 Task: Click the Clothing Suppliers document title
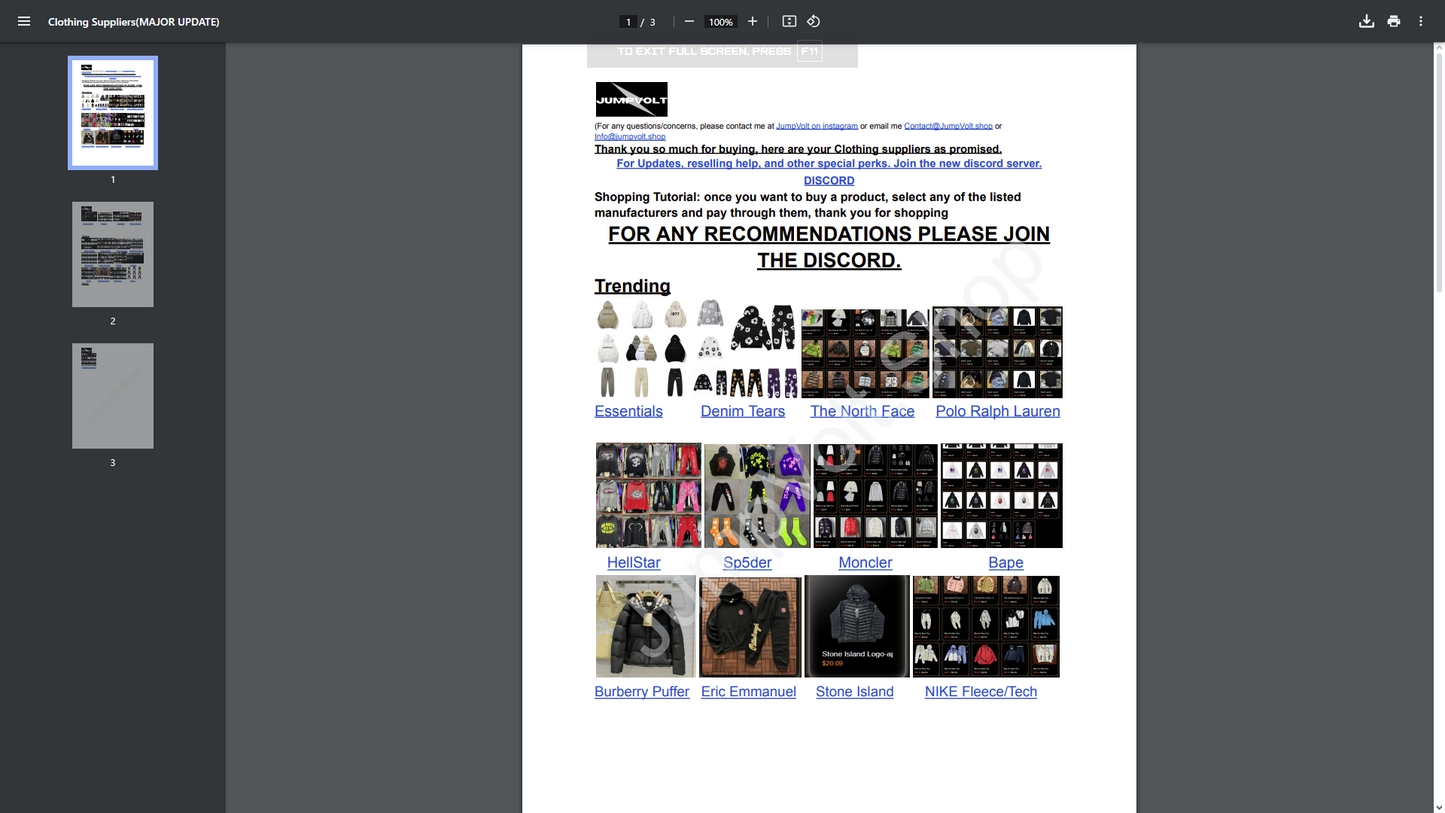point(134,22)
